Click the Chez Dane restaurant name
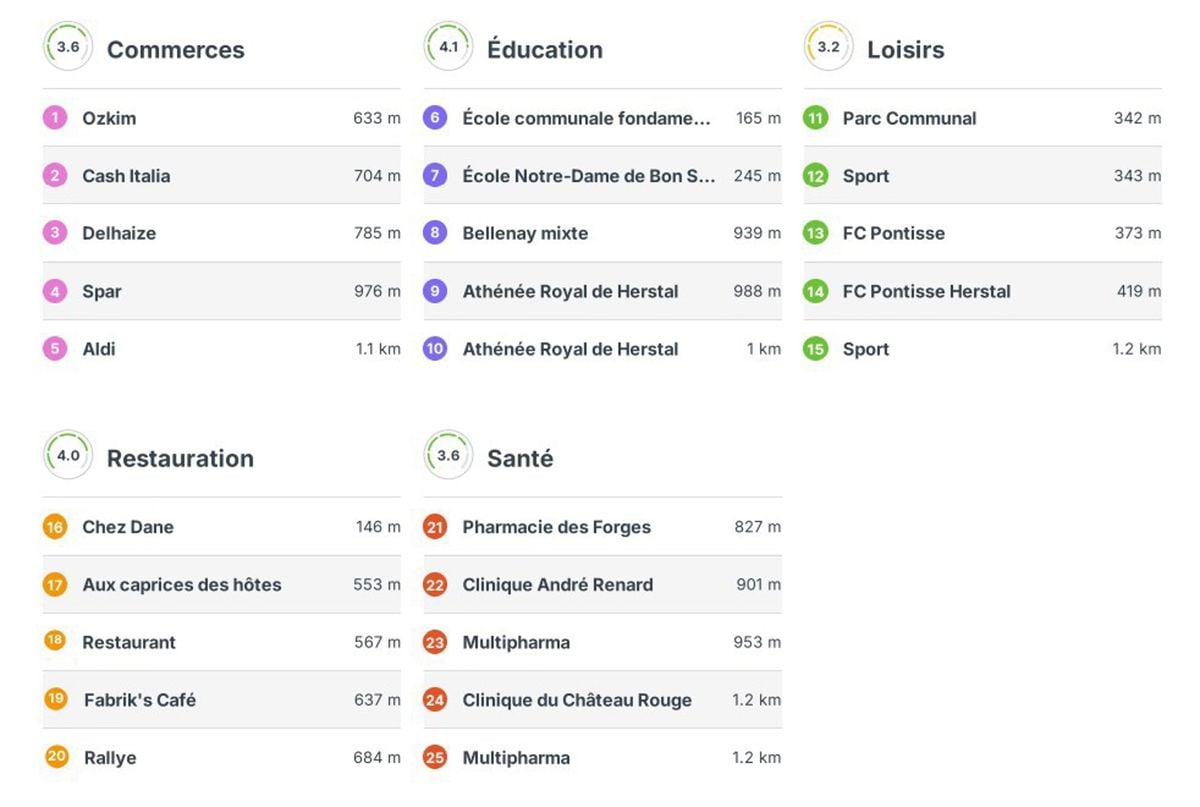1200x807 pixels. (128, 527)
